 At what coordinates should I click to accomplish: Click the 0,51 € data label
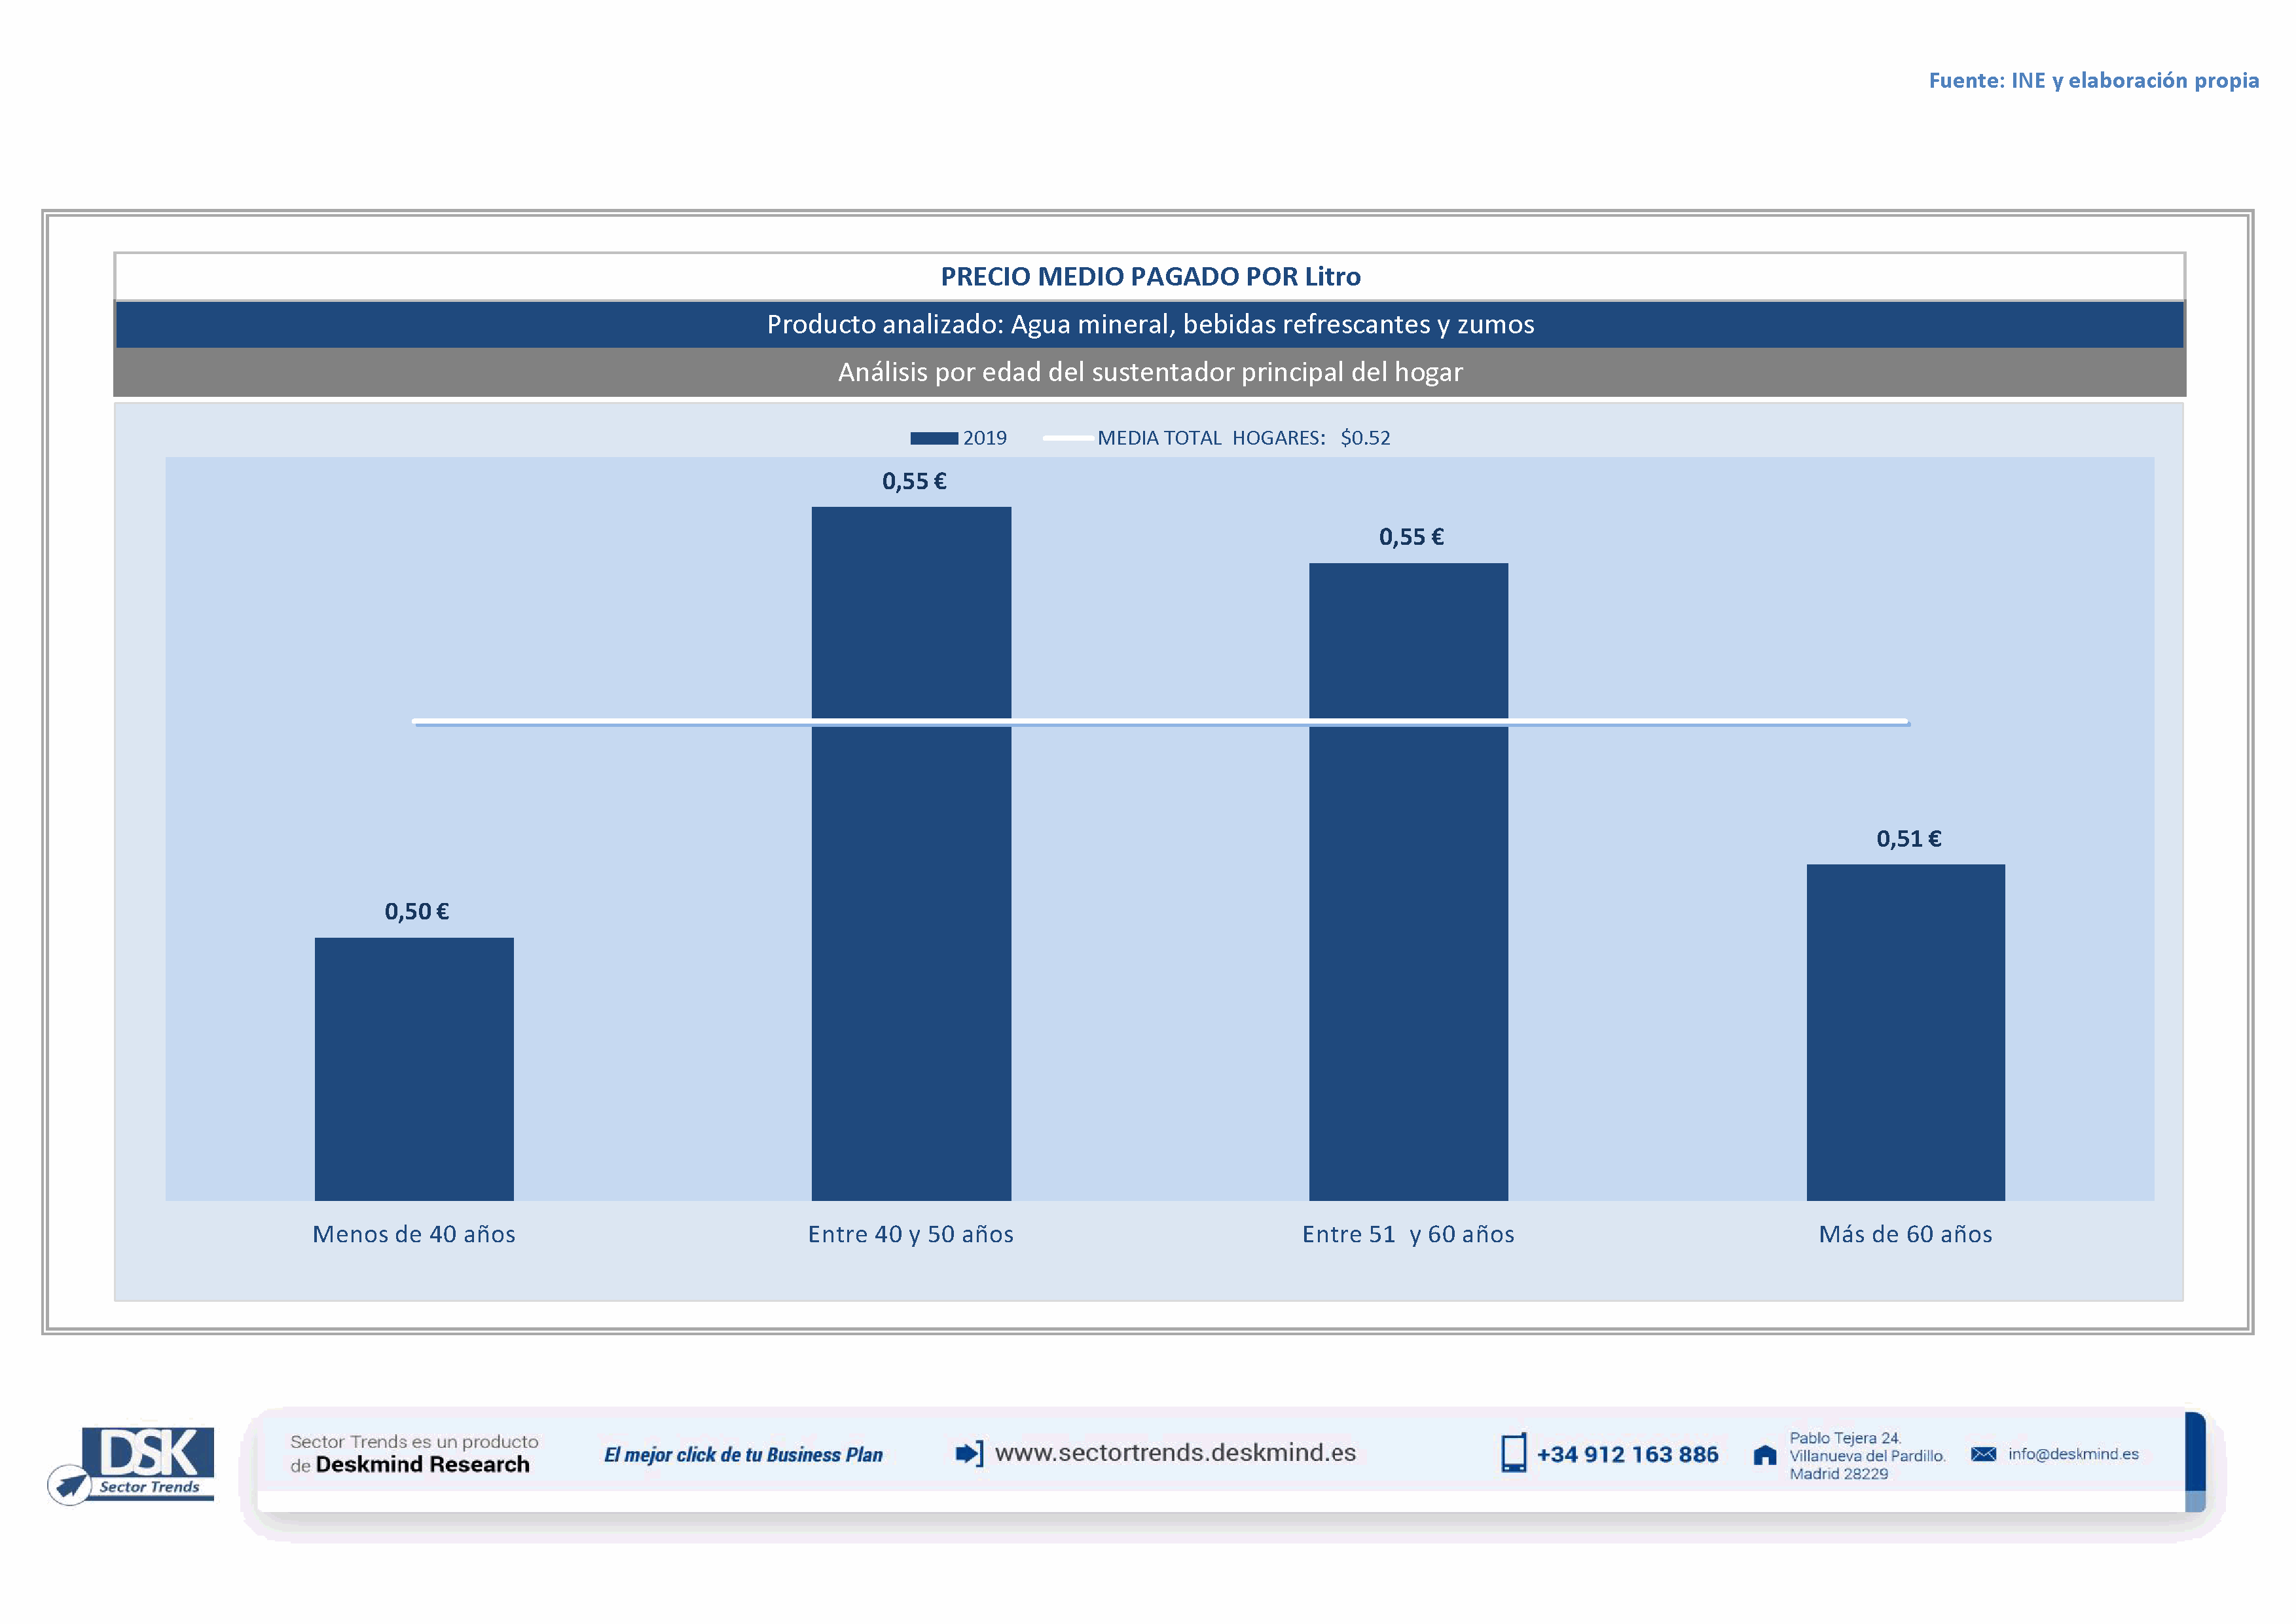click(x=1908, y=839)
